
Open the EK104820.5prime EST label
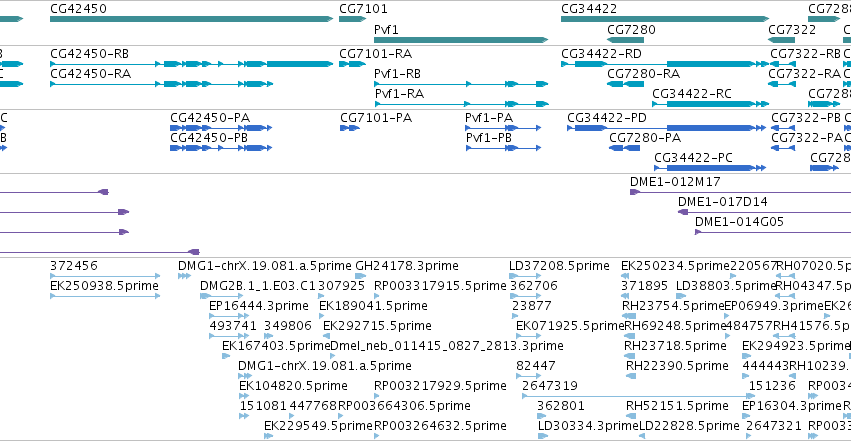(293, 386)
